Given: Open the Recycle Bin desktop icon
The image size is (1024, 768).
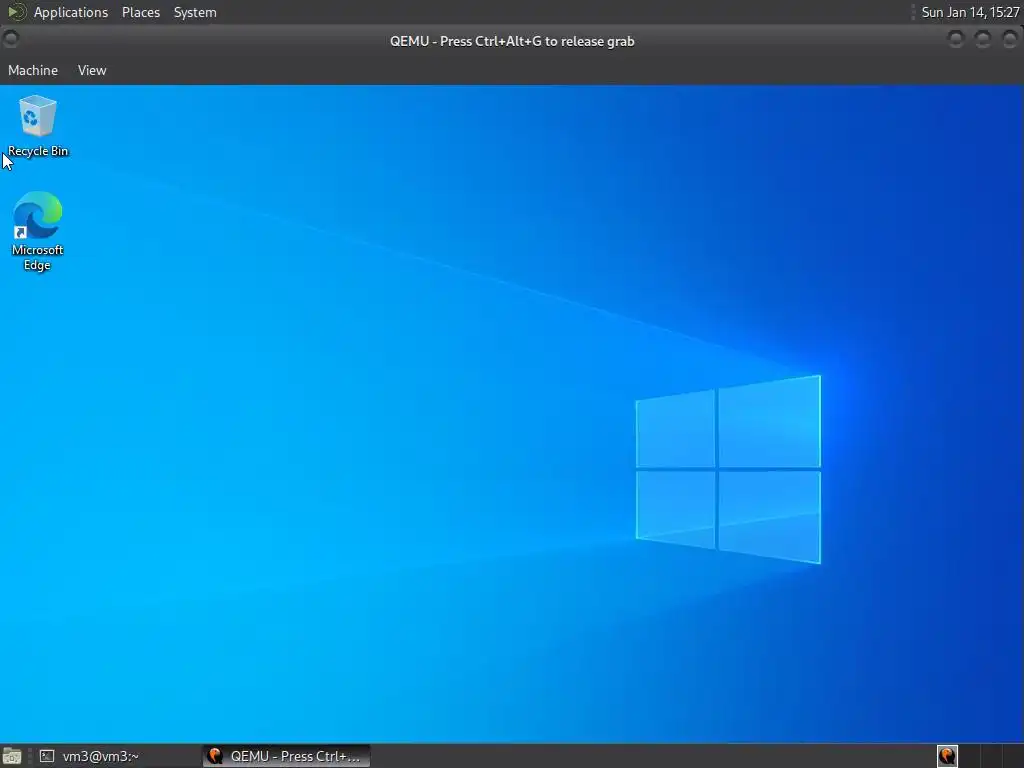Looking at the screenshot, I should point(37,126).
